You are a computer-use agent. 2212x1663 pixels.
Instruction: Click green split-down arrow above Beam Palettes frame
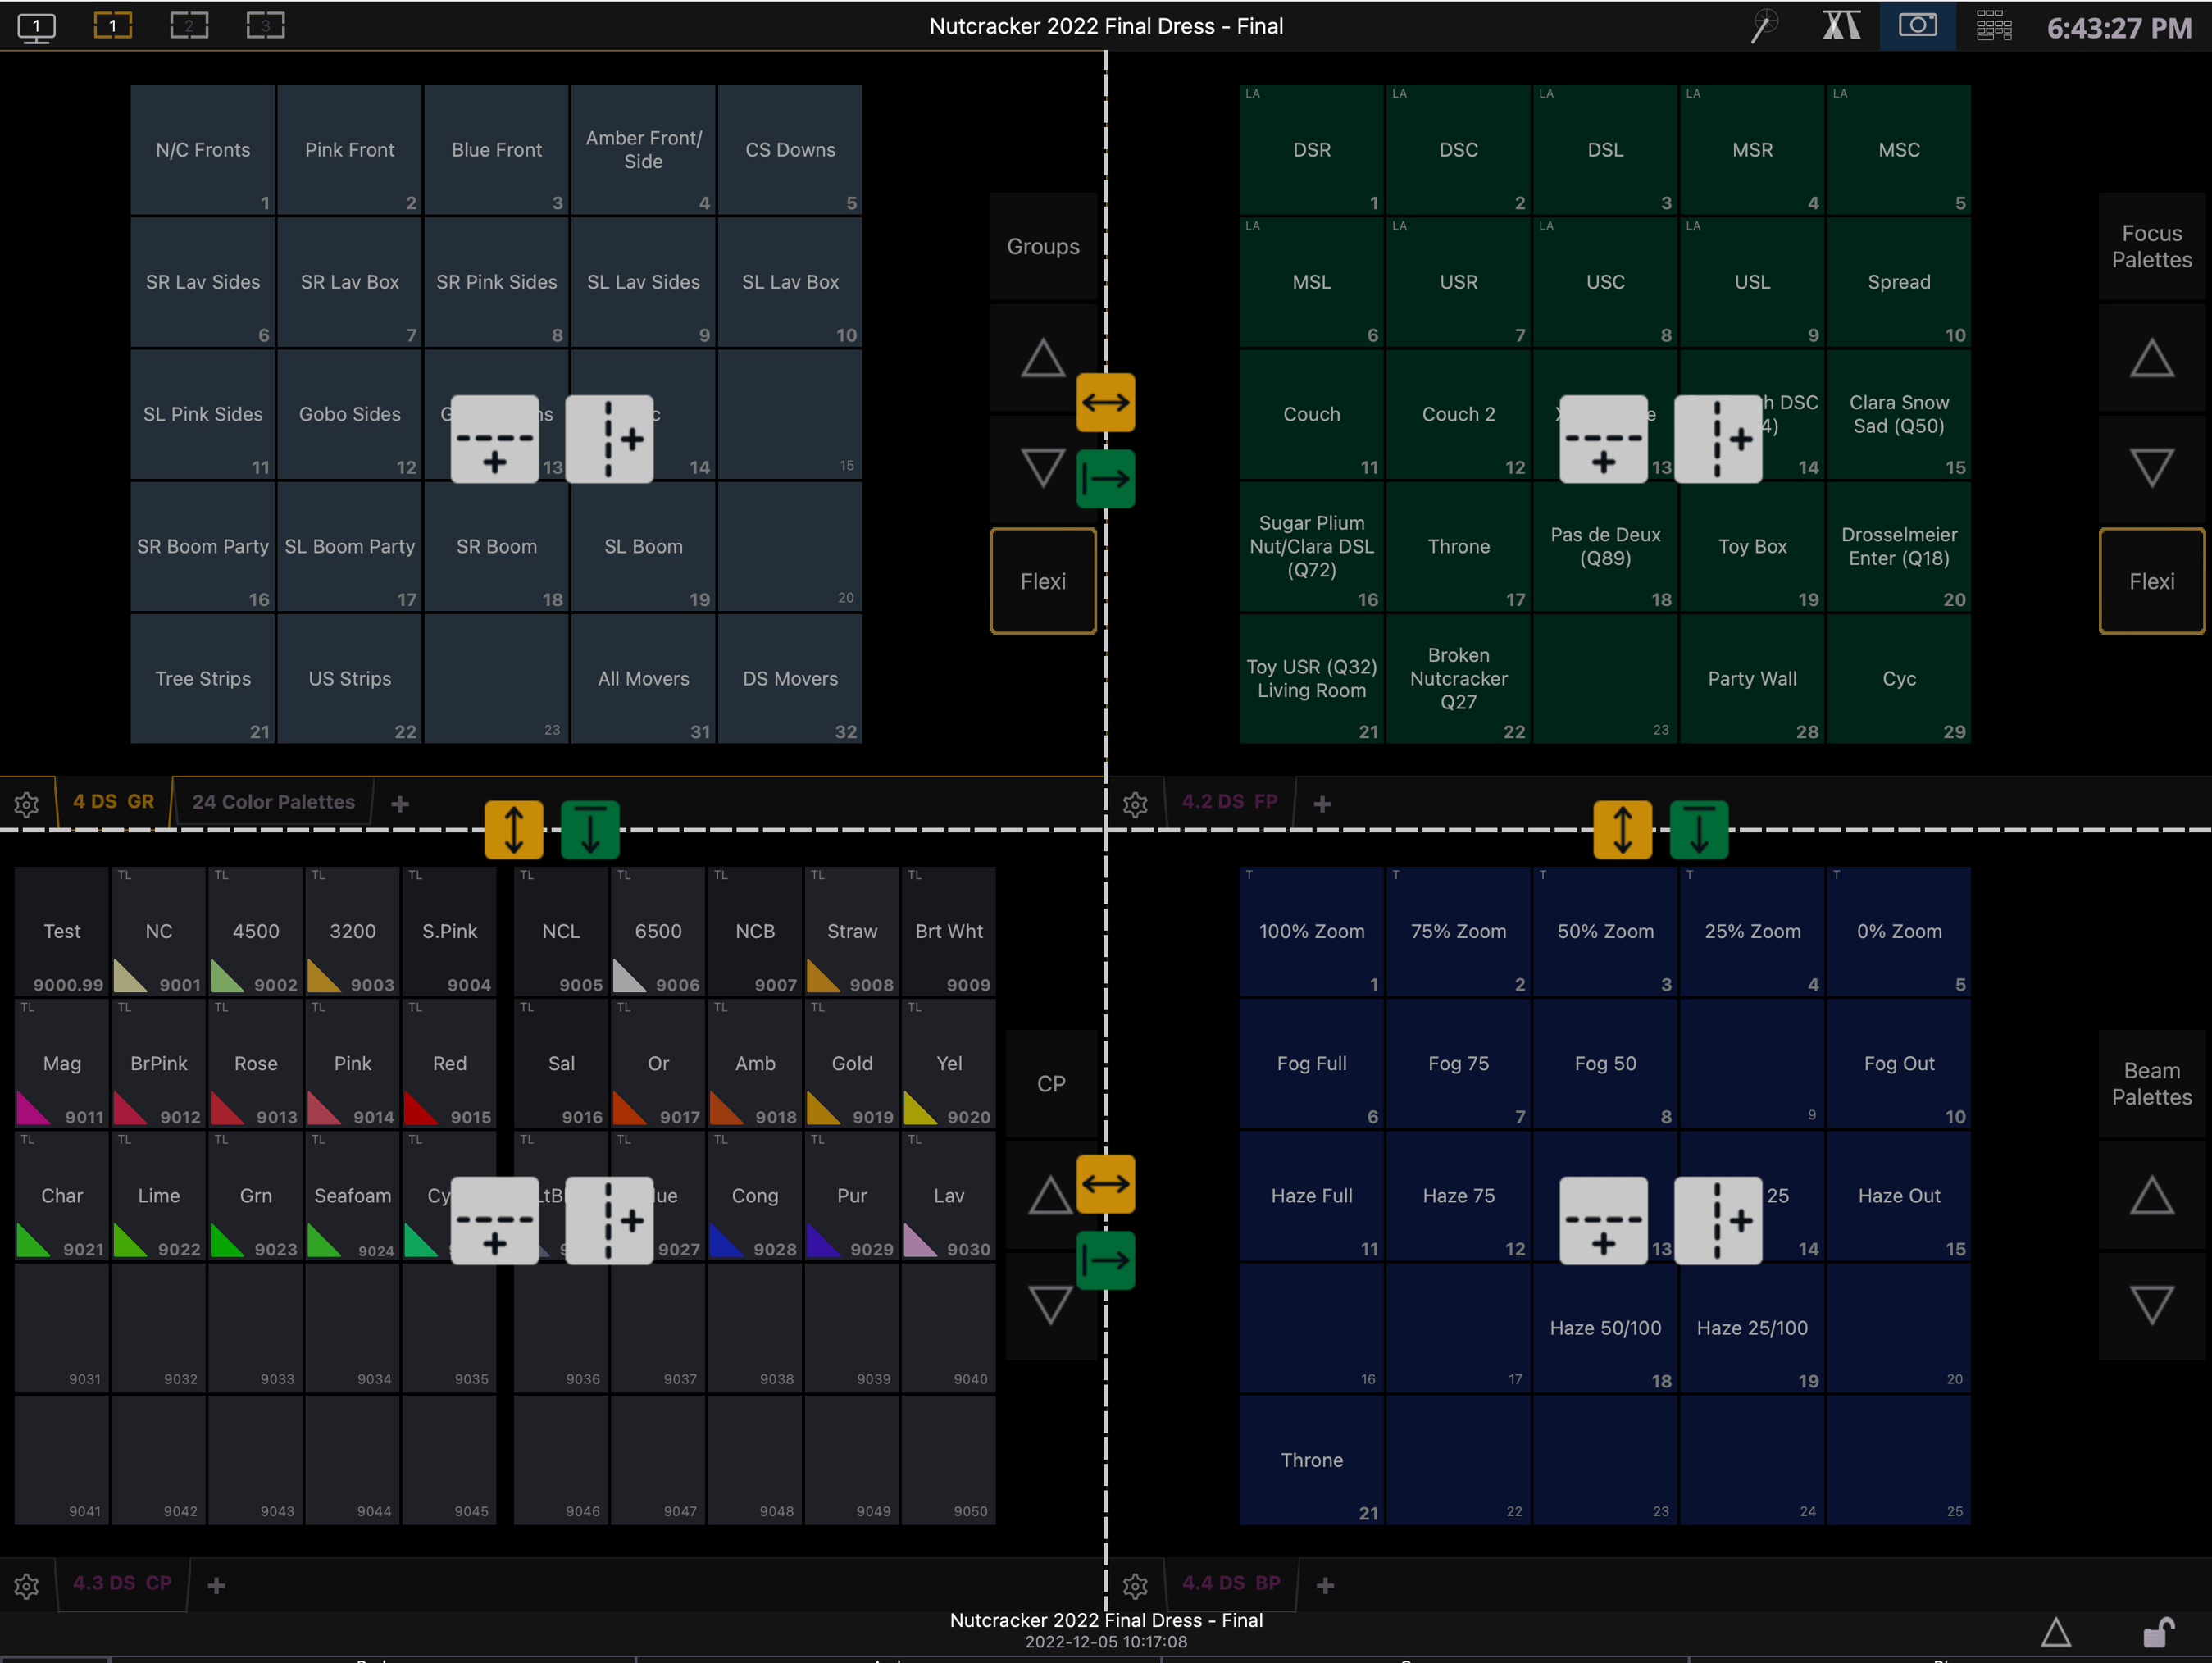coord(1698,830)
